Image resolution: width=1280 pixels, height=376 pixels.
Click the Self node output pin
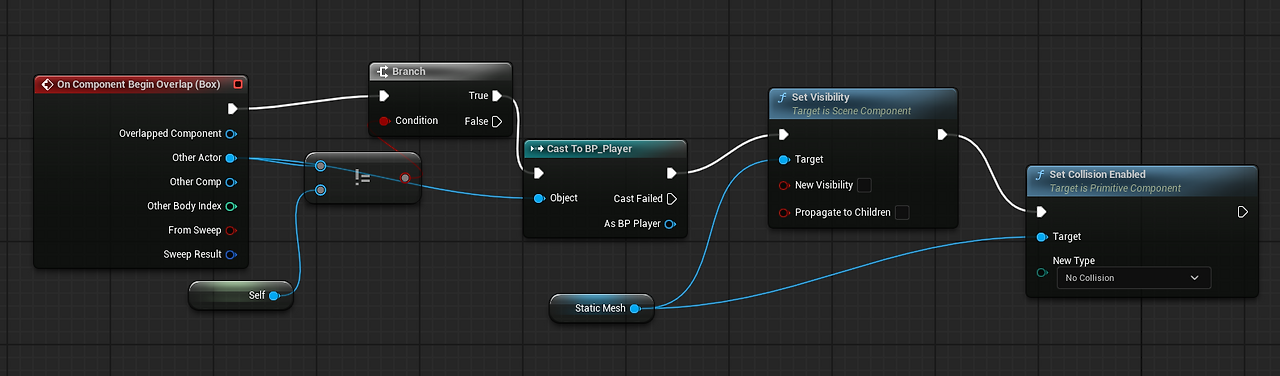pos(274,295)
